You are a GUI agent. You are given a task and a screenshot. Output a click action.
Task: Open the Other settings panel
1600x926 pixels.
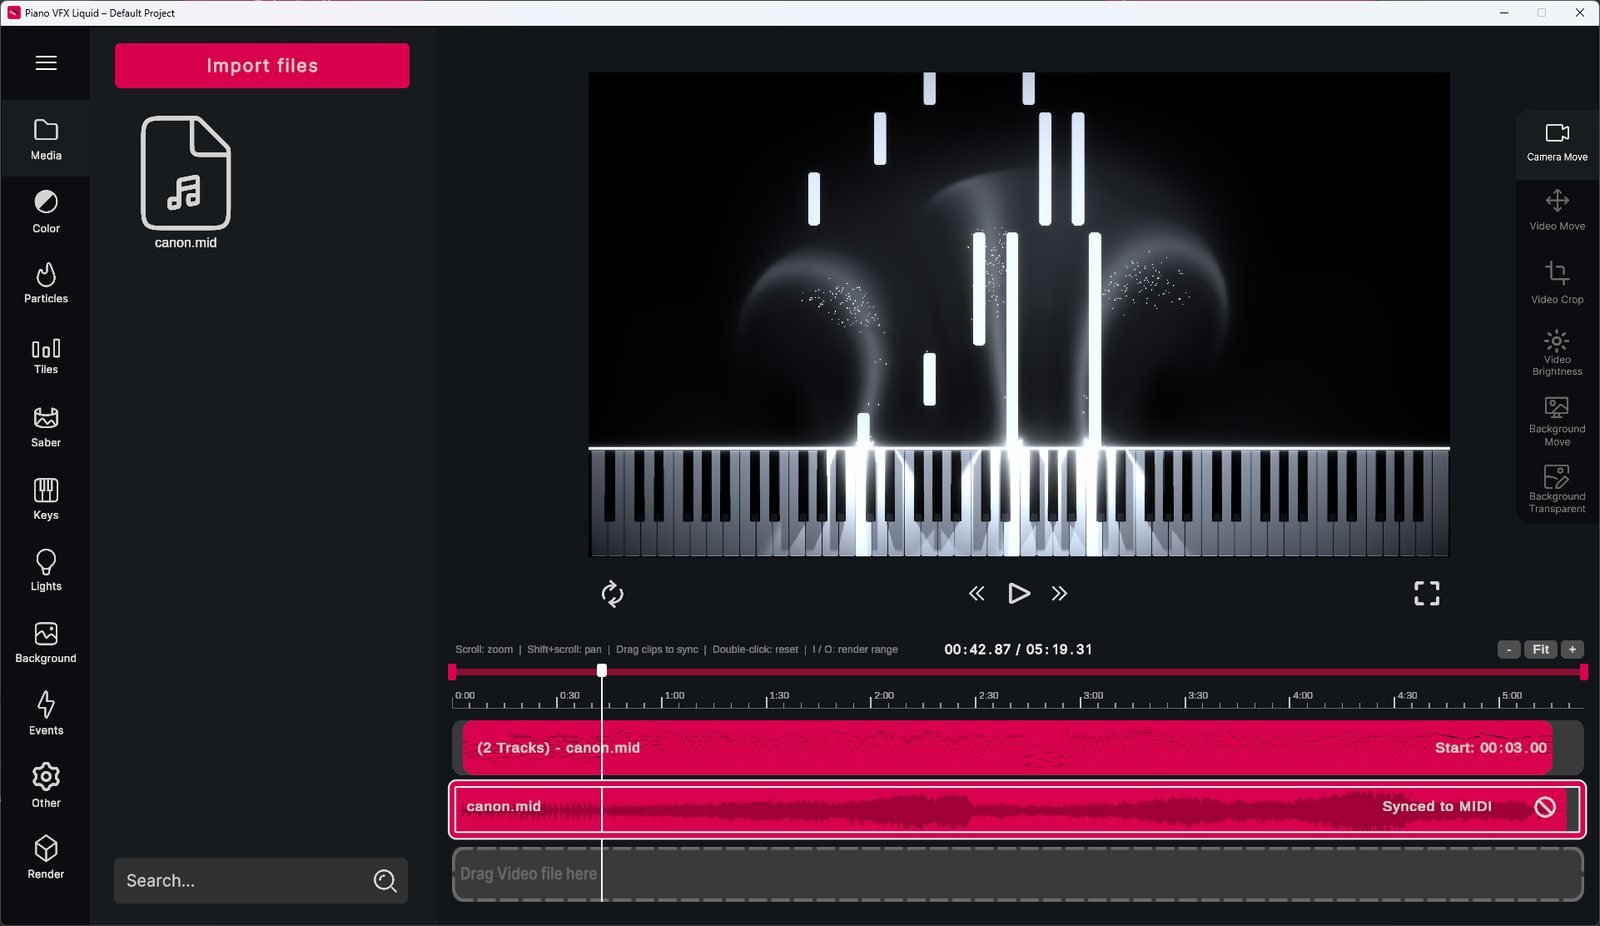click(x=46, y=786)
